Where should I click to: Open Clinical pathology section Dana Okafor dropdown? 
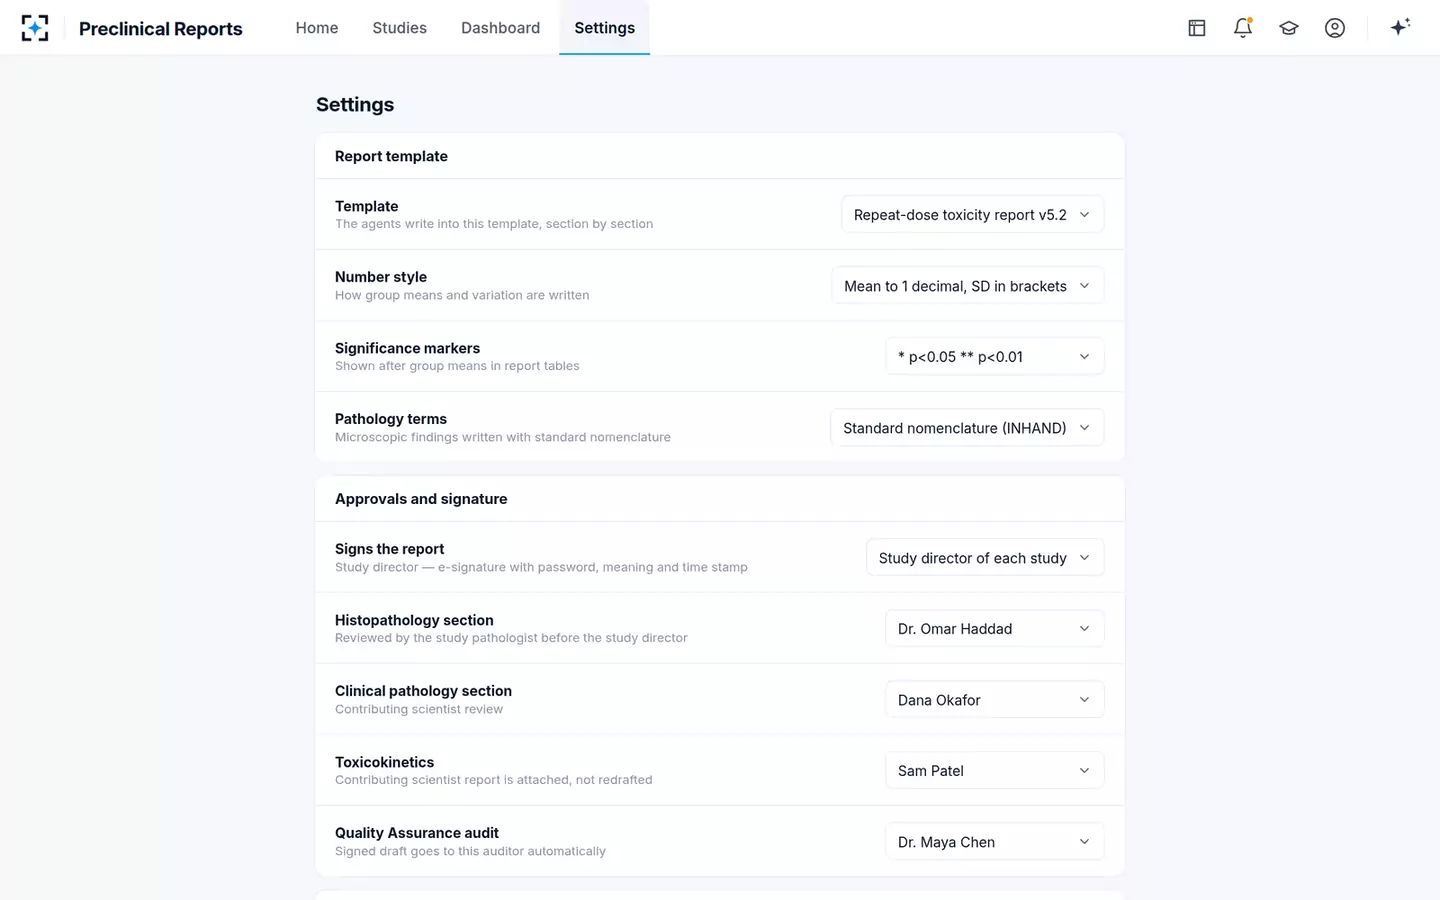pyautogui.click(x=995, y=700)
